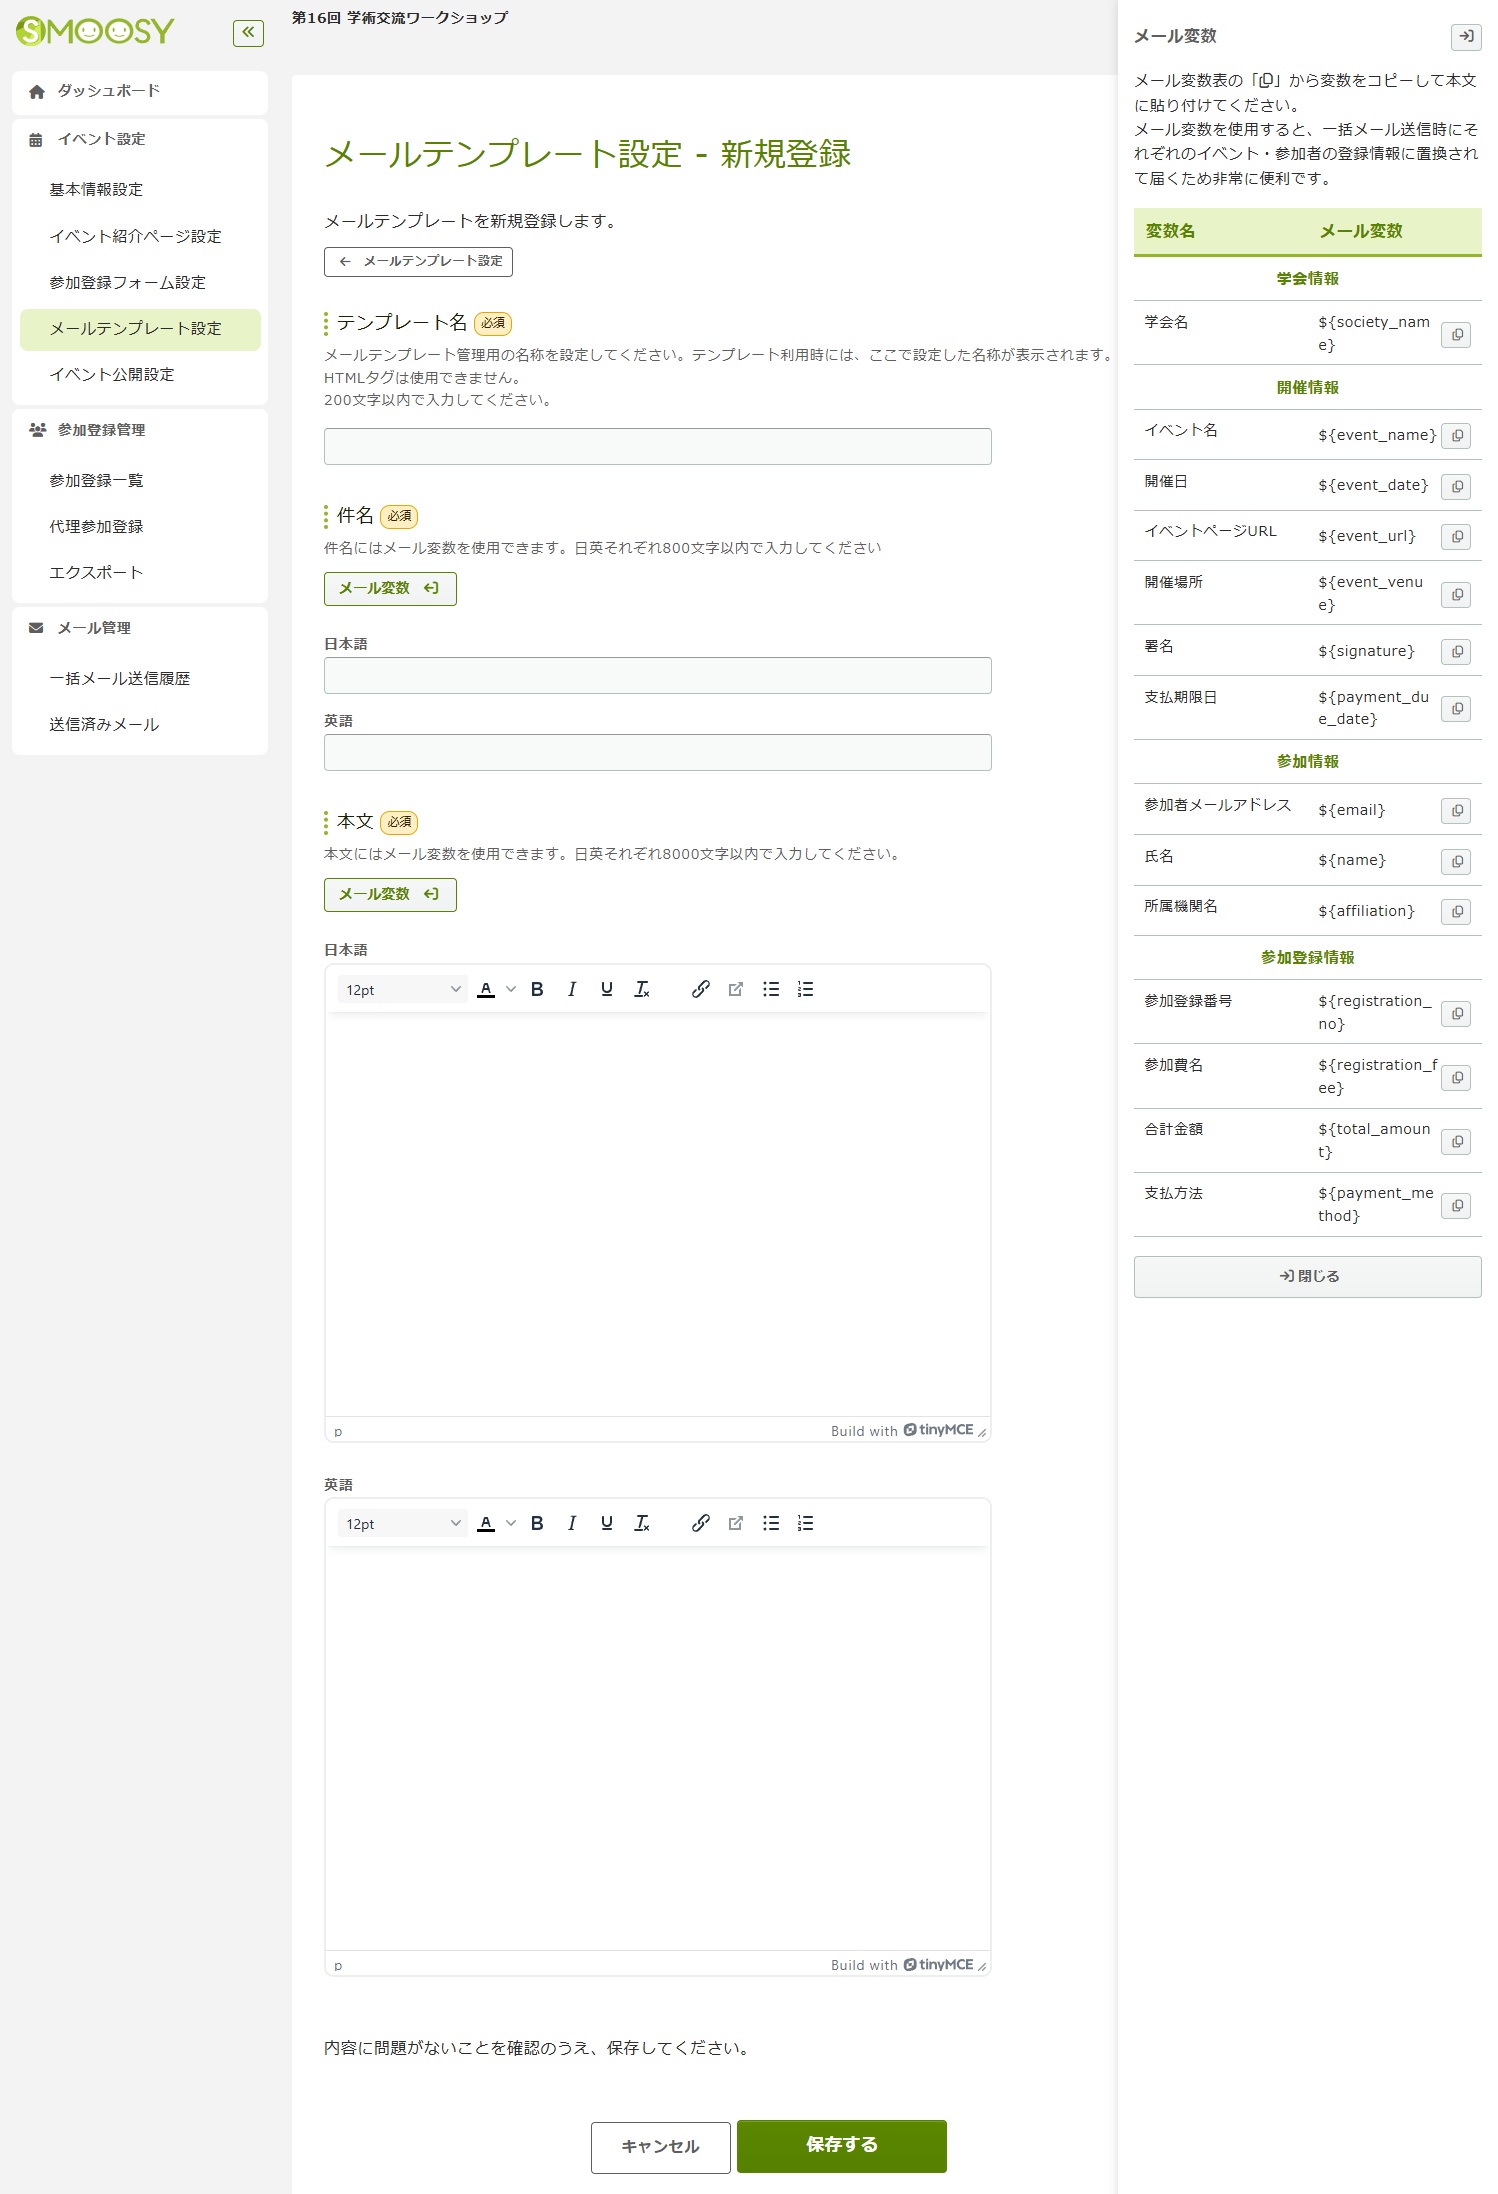
Task: Copy the ${event_name} variable
Action: pos(1456,436)
